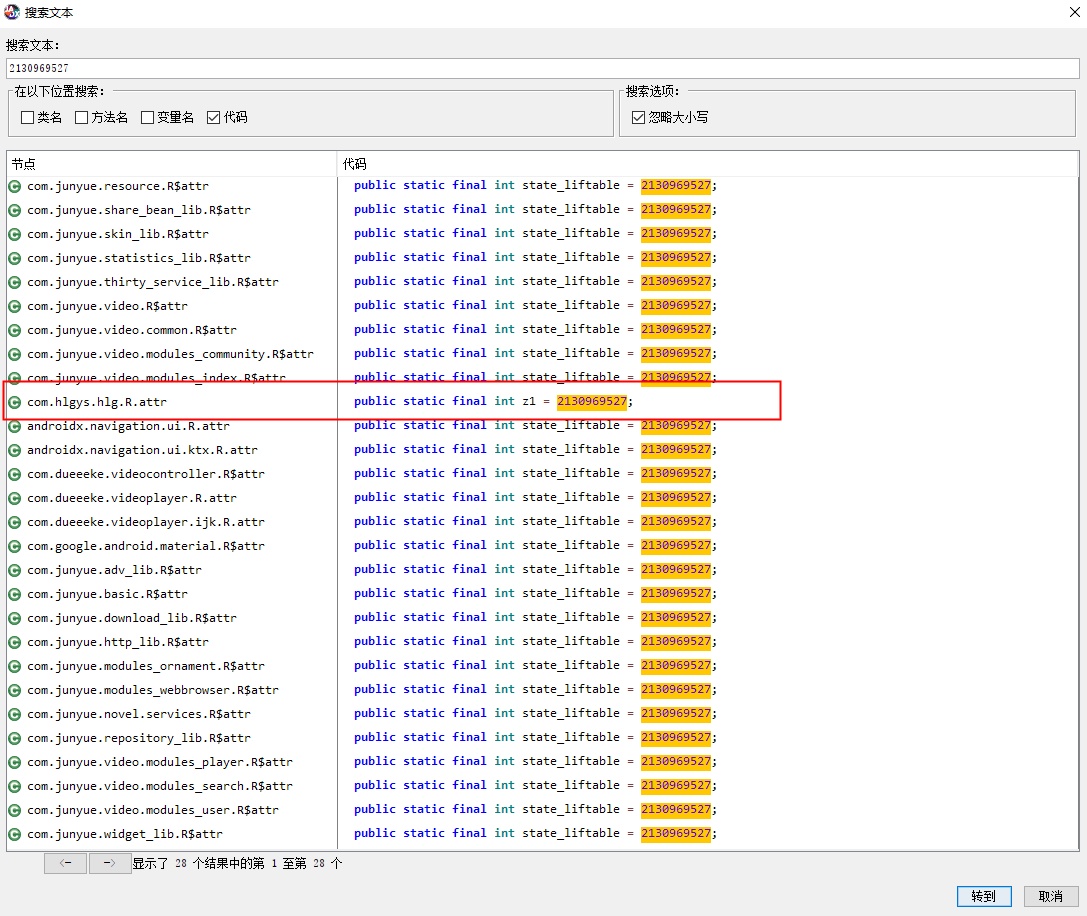
Task: Click class icon beside com.junyue.video.common.R$attr
Action: pos(15,330)
